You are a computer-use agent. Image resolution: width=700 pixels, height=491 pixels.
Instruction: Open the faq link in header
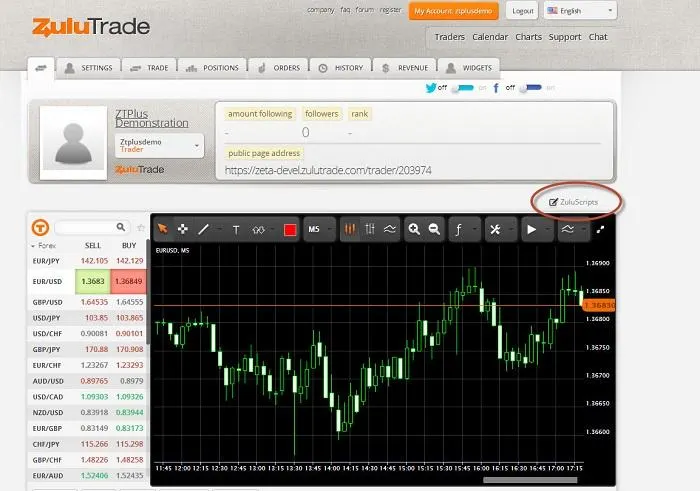(345, 10)
